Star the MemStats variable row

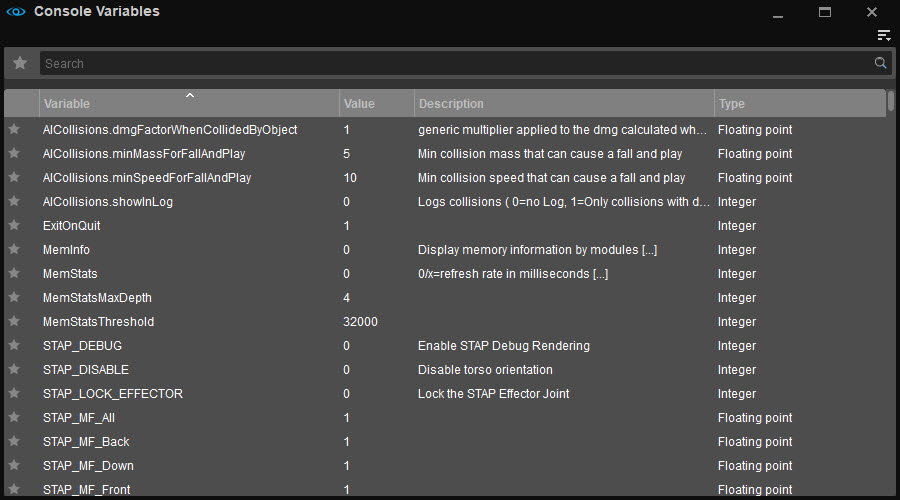14,274
